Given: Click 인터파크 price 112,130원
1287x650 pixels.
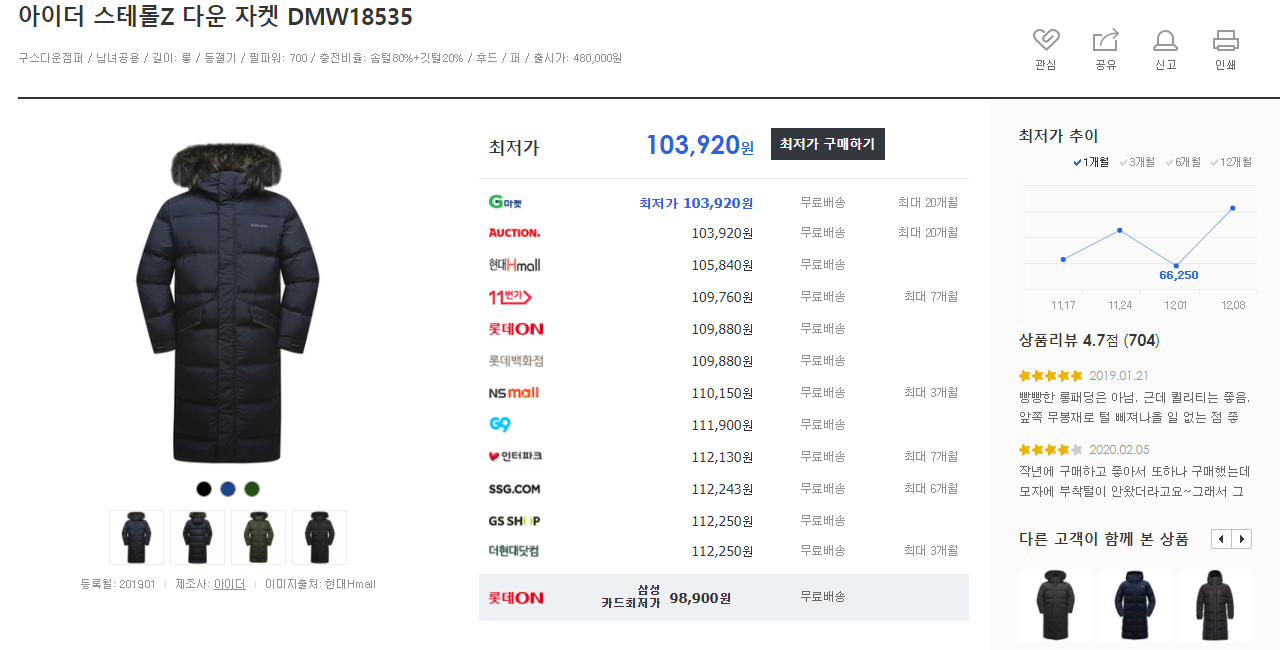Looking at the screenshot, I should pos(722,457).
